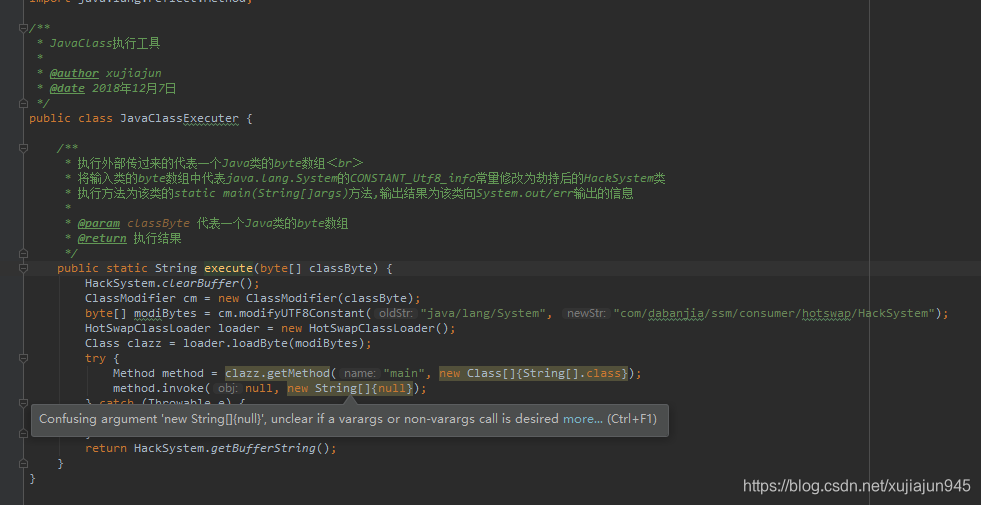Click the modiBytes variable in its declaration
981x505 pixels.
[x=165, y=314]
